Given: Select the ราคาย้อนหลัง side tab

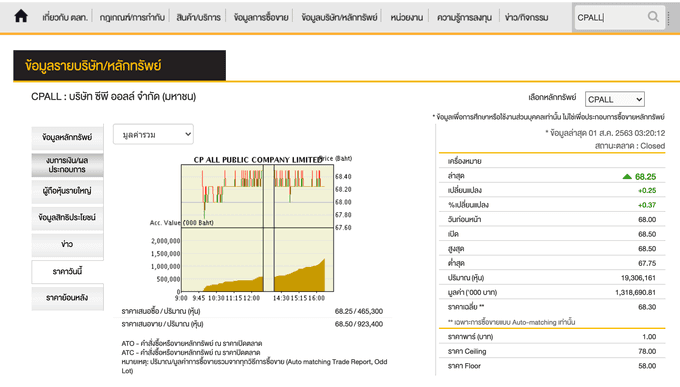Looking at the screenshot, I should point(67,298).
